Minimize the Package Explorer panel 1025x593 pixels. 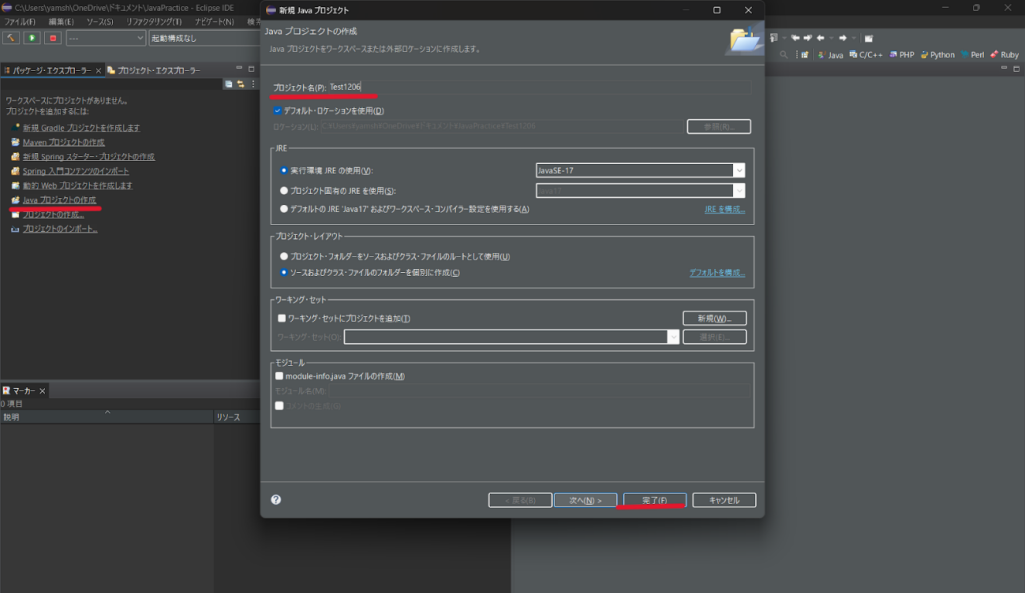[x=239, y=69]
